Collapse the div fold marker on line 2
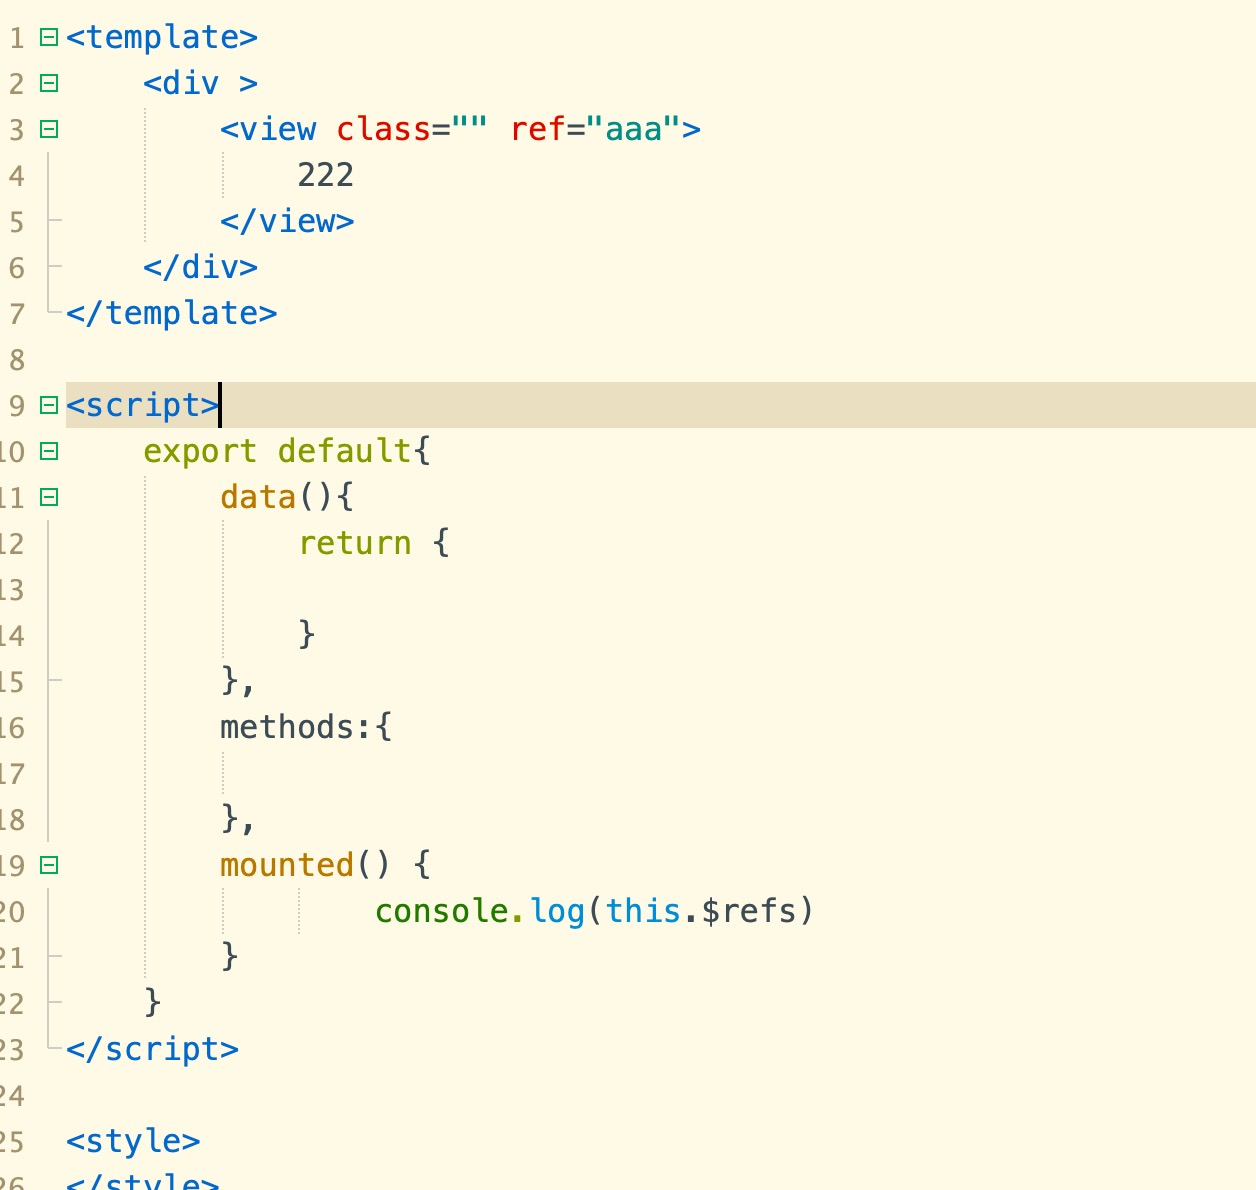Image resolution: width=1256 pixels, height=1190 pixels. 48,84
